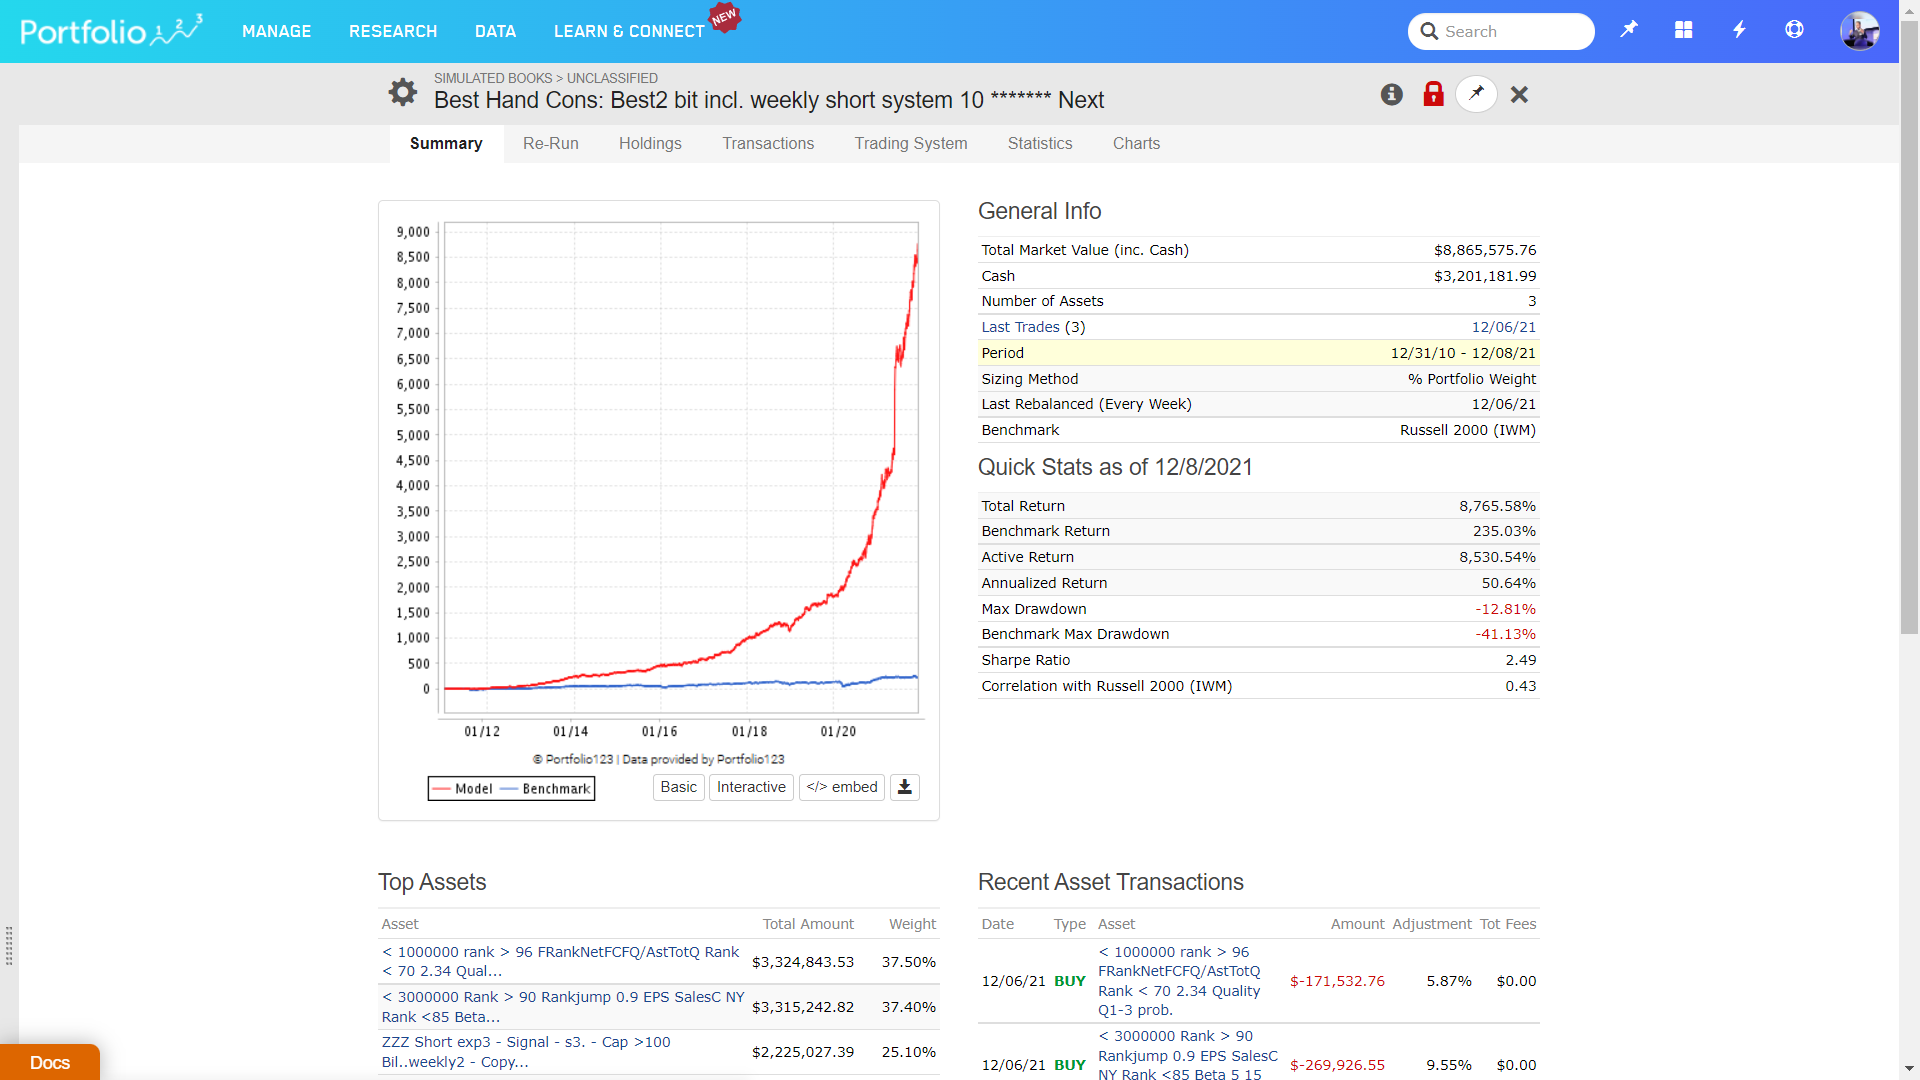Click the embed button
The width and height of the screenshot is (1920, 1080).
click(x=841, y=787)
